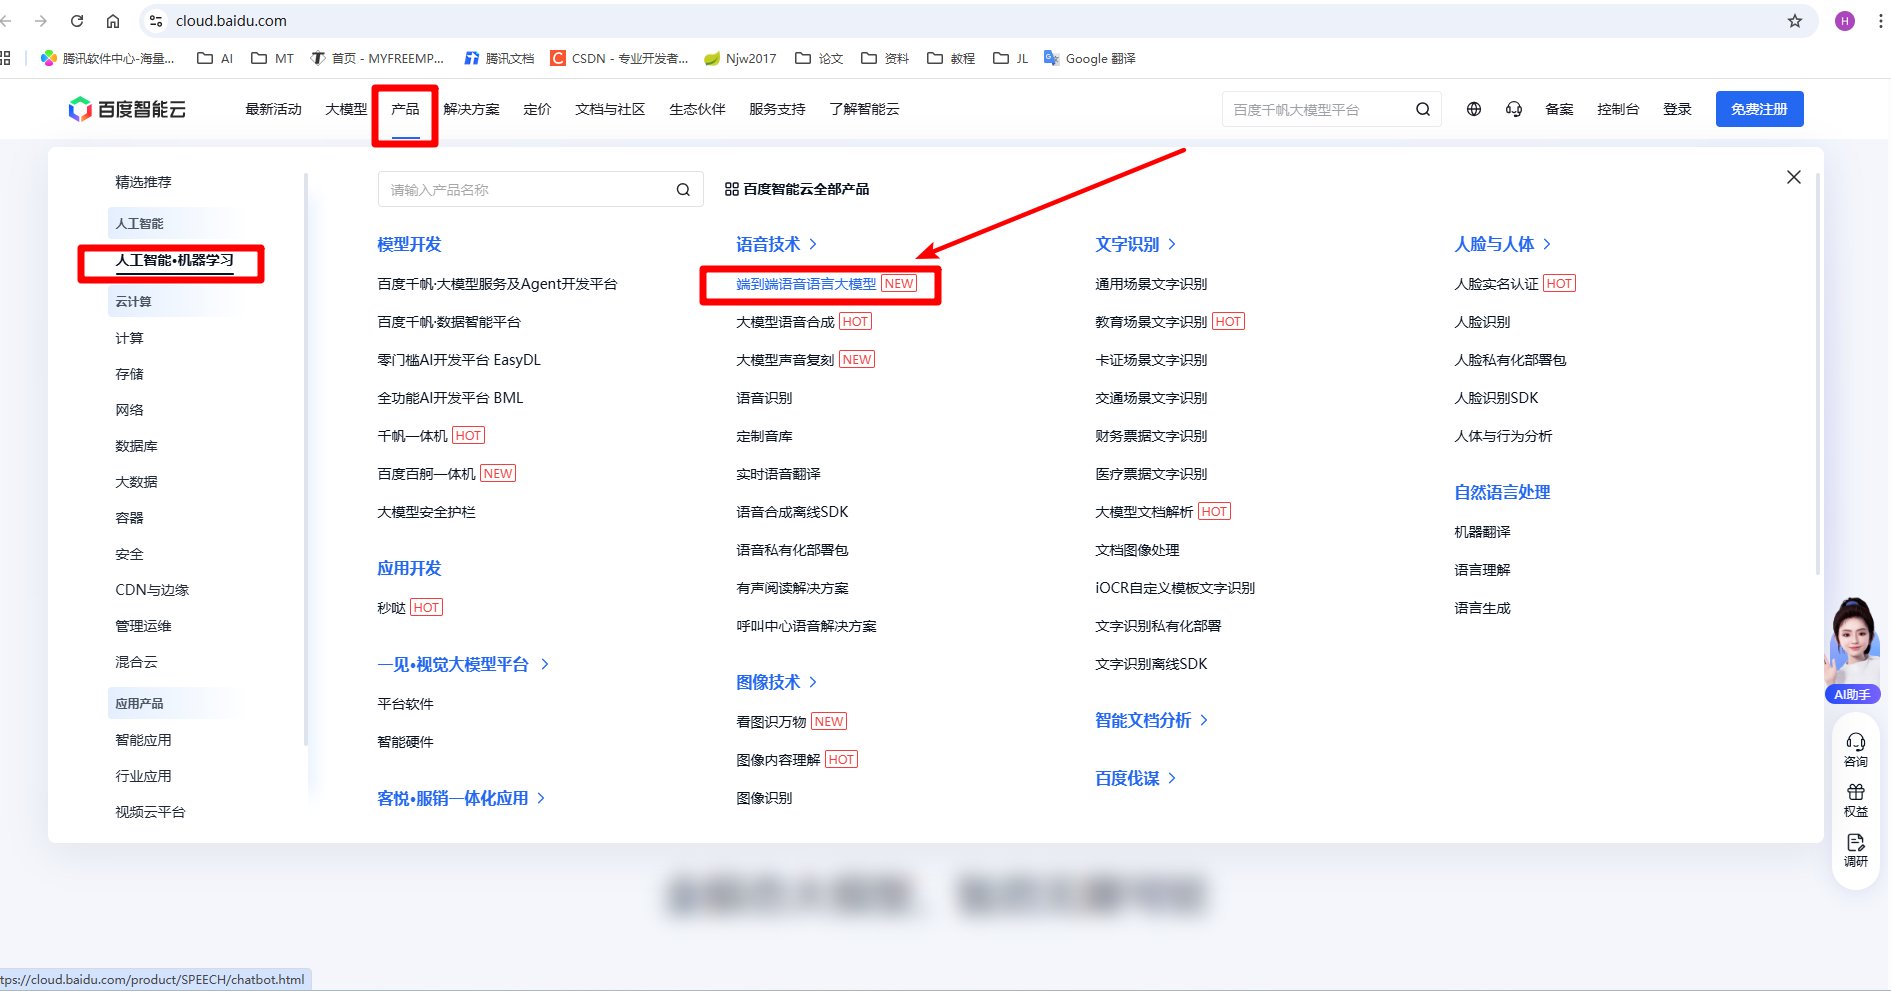Open 大模型文档解析 product link

point(1144,512)
